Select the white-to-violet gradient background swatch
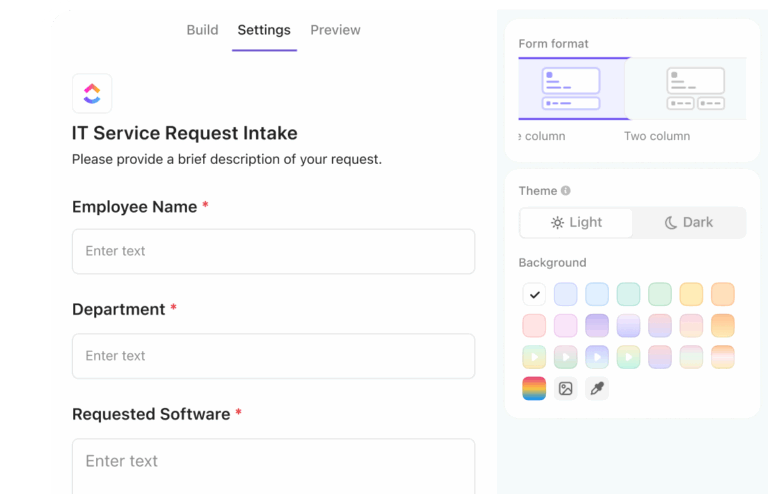 click(628, 326)
